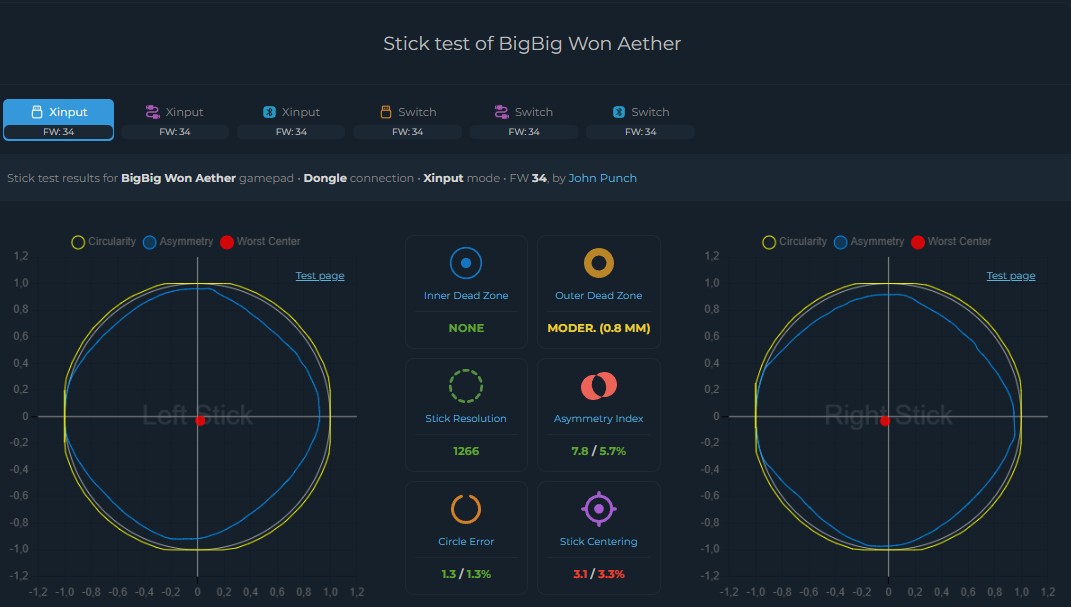
Task: Click the Inner Dead Zone icon
Action: [466, 263]
